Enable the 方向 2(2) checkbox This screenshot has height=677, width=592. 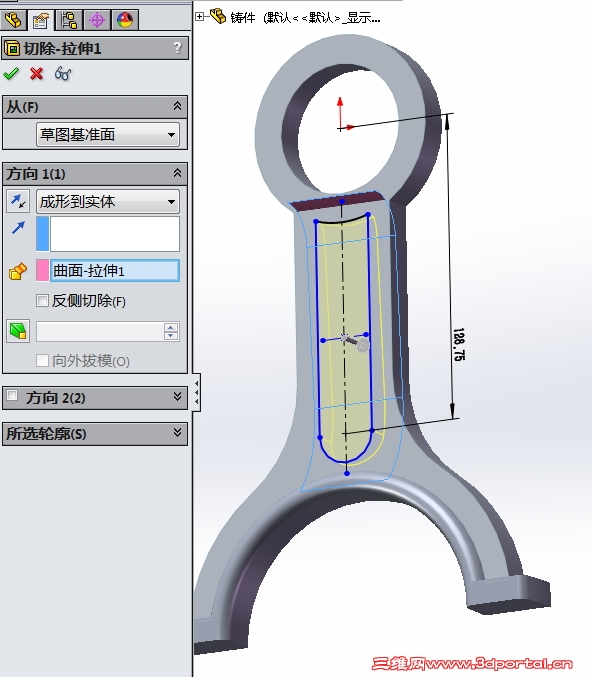click(12, 395)
